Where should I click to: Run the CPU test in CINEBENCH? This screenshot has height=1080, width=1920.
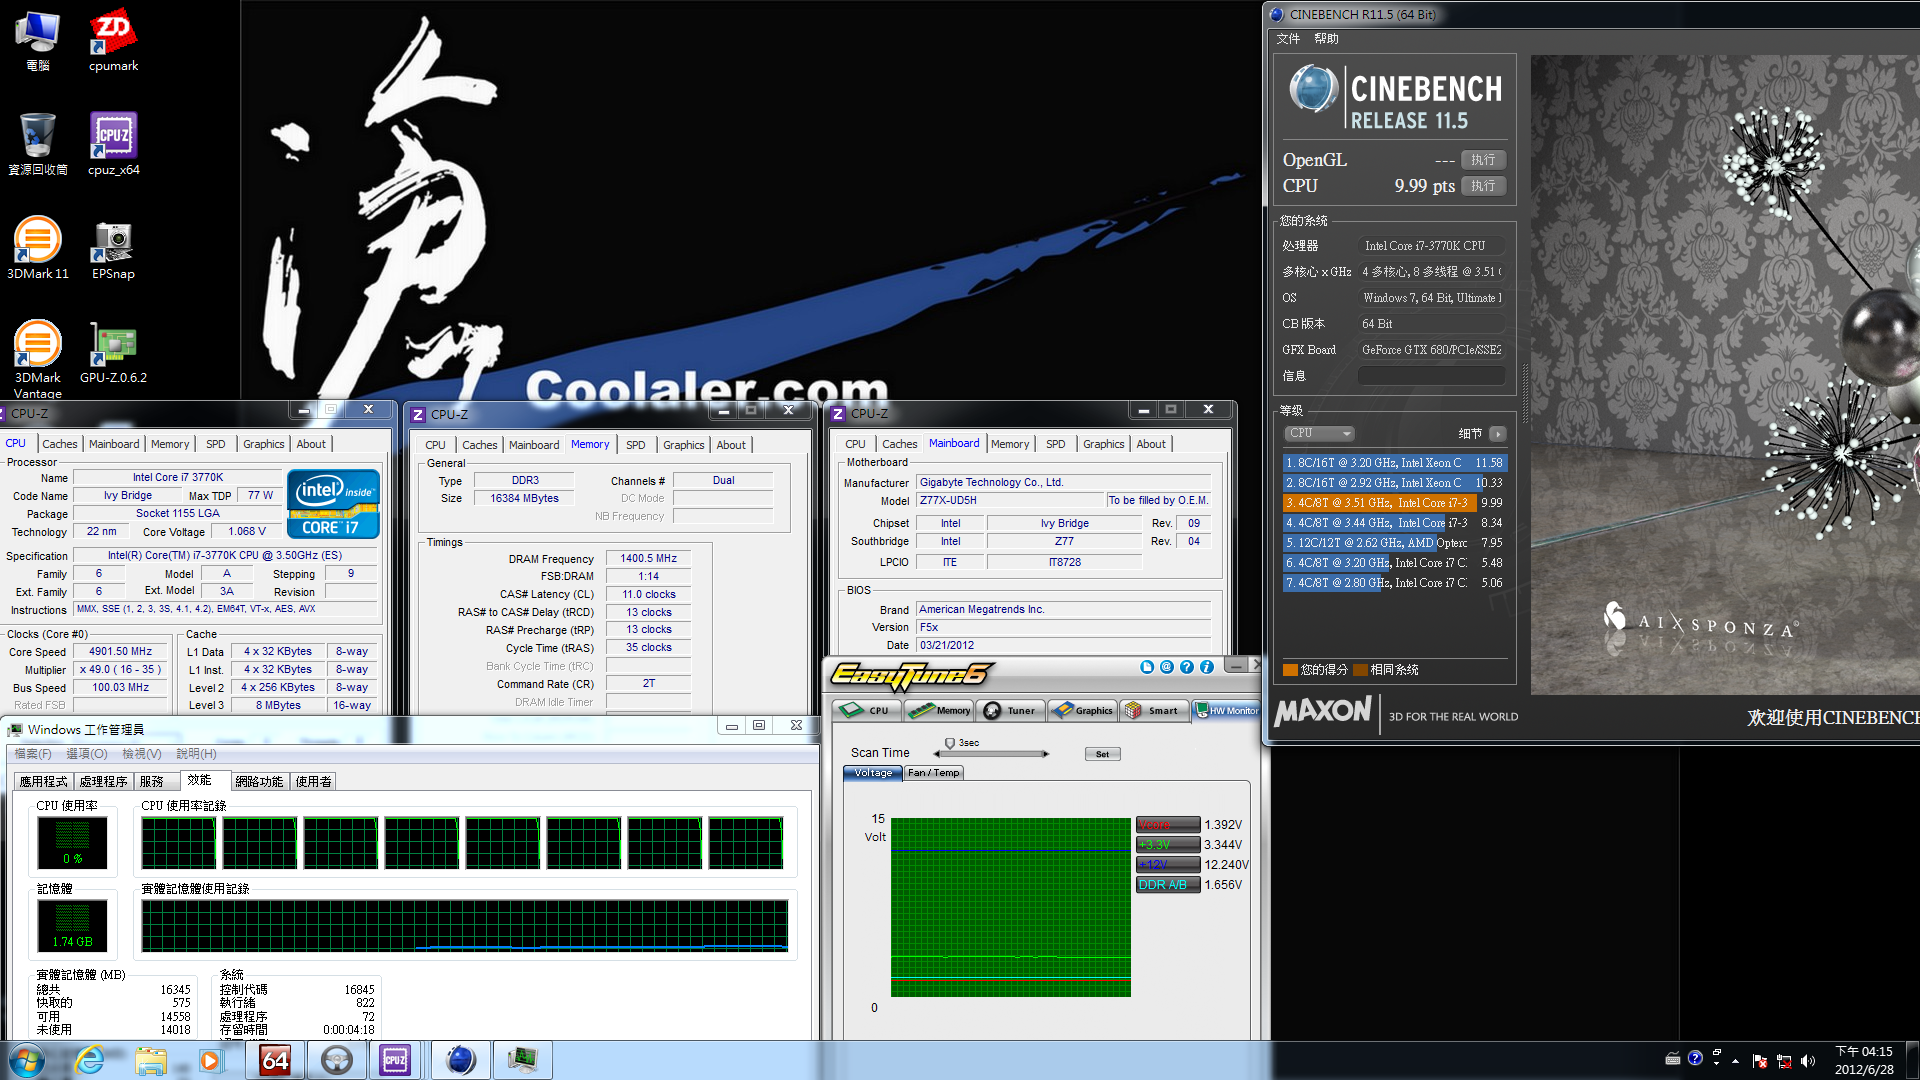click(1483, 186)
